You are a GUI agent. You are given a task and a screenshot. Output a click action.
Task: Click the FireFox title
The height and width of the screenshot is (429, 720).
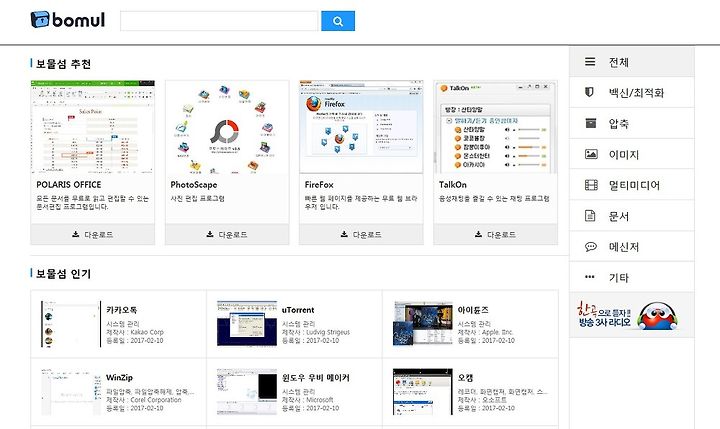coord(319,185)
